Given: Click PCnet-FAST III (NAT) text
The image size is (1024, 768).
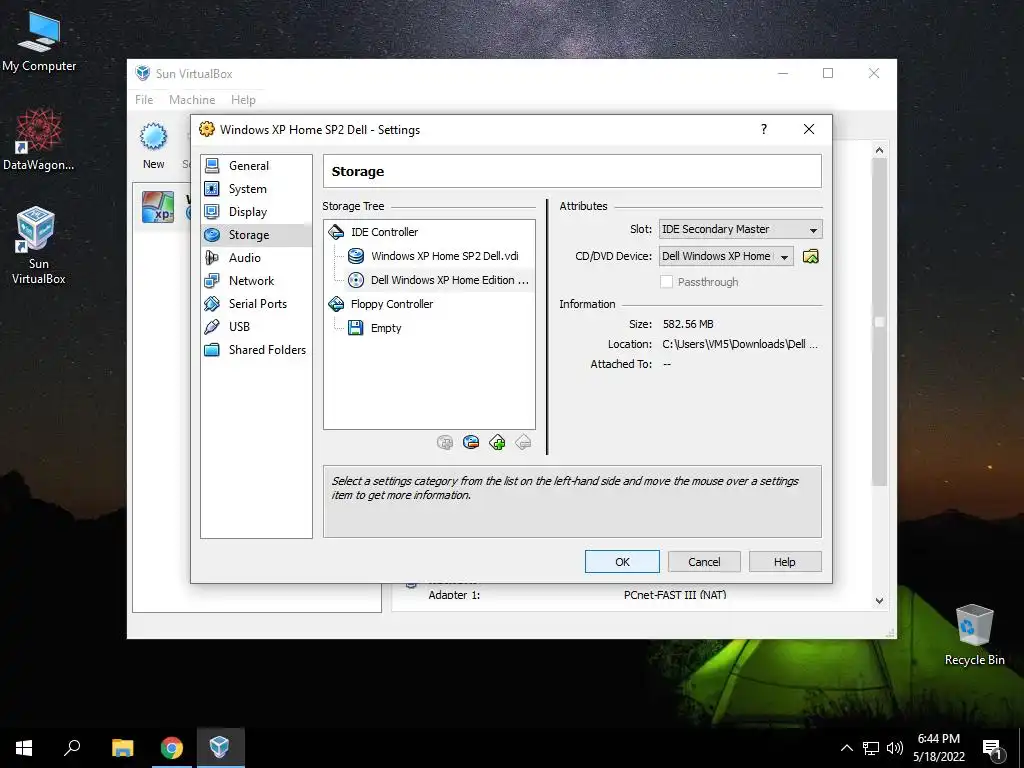Looking at the screenshot, I should (675, 595).
